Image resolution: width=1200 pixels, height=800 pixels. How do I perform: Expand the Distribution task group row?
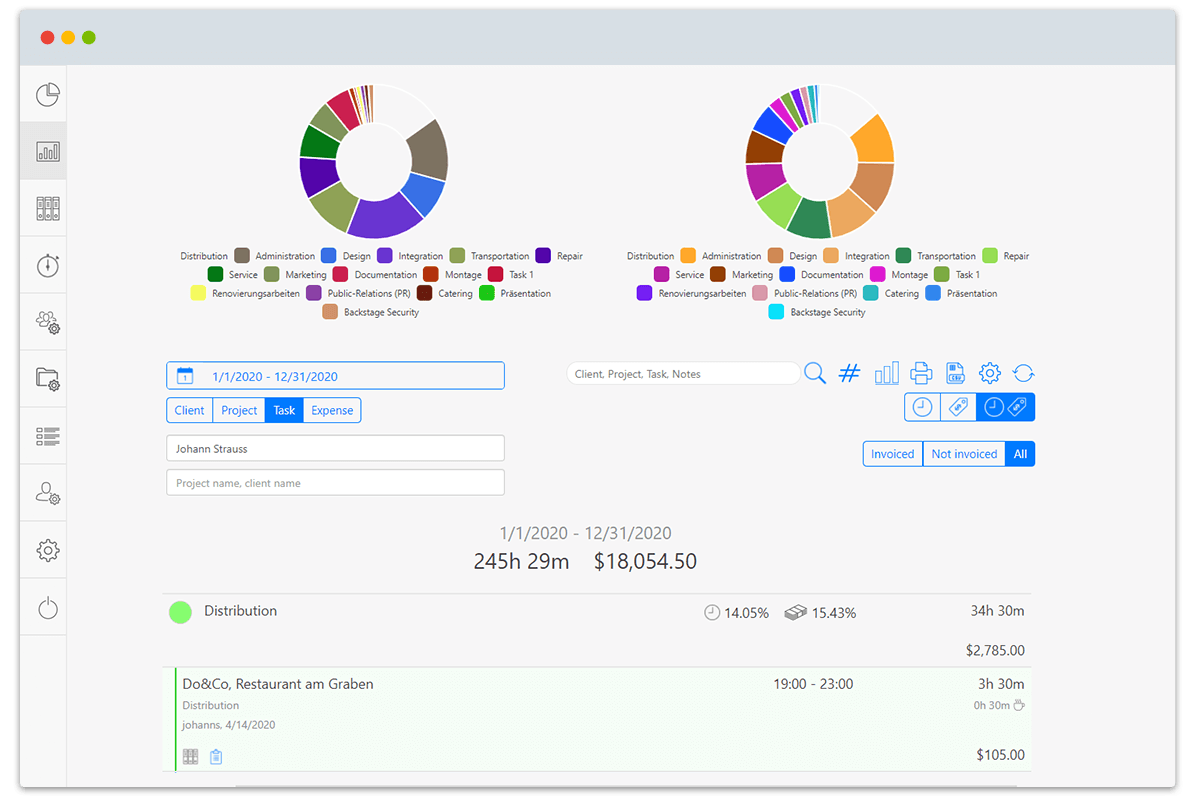(x=598, y=630)
